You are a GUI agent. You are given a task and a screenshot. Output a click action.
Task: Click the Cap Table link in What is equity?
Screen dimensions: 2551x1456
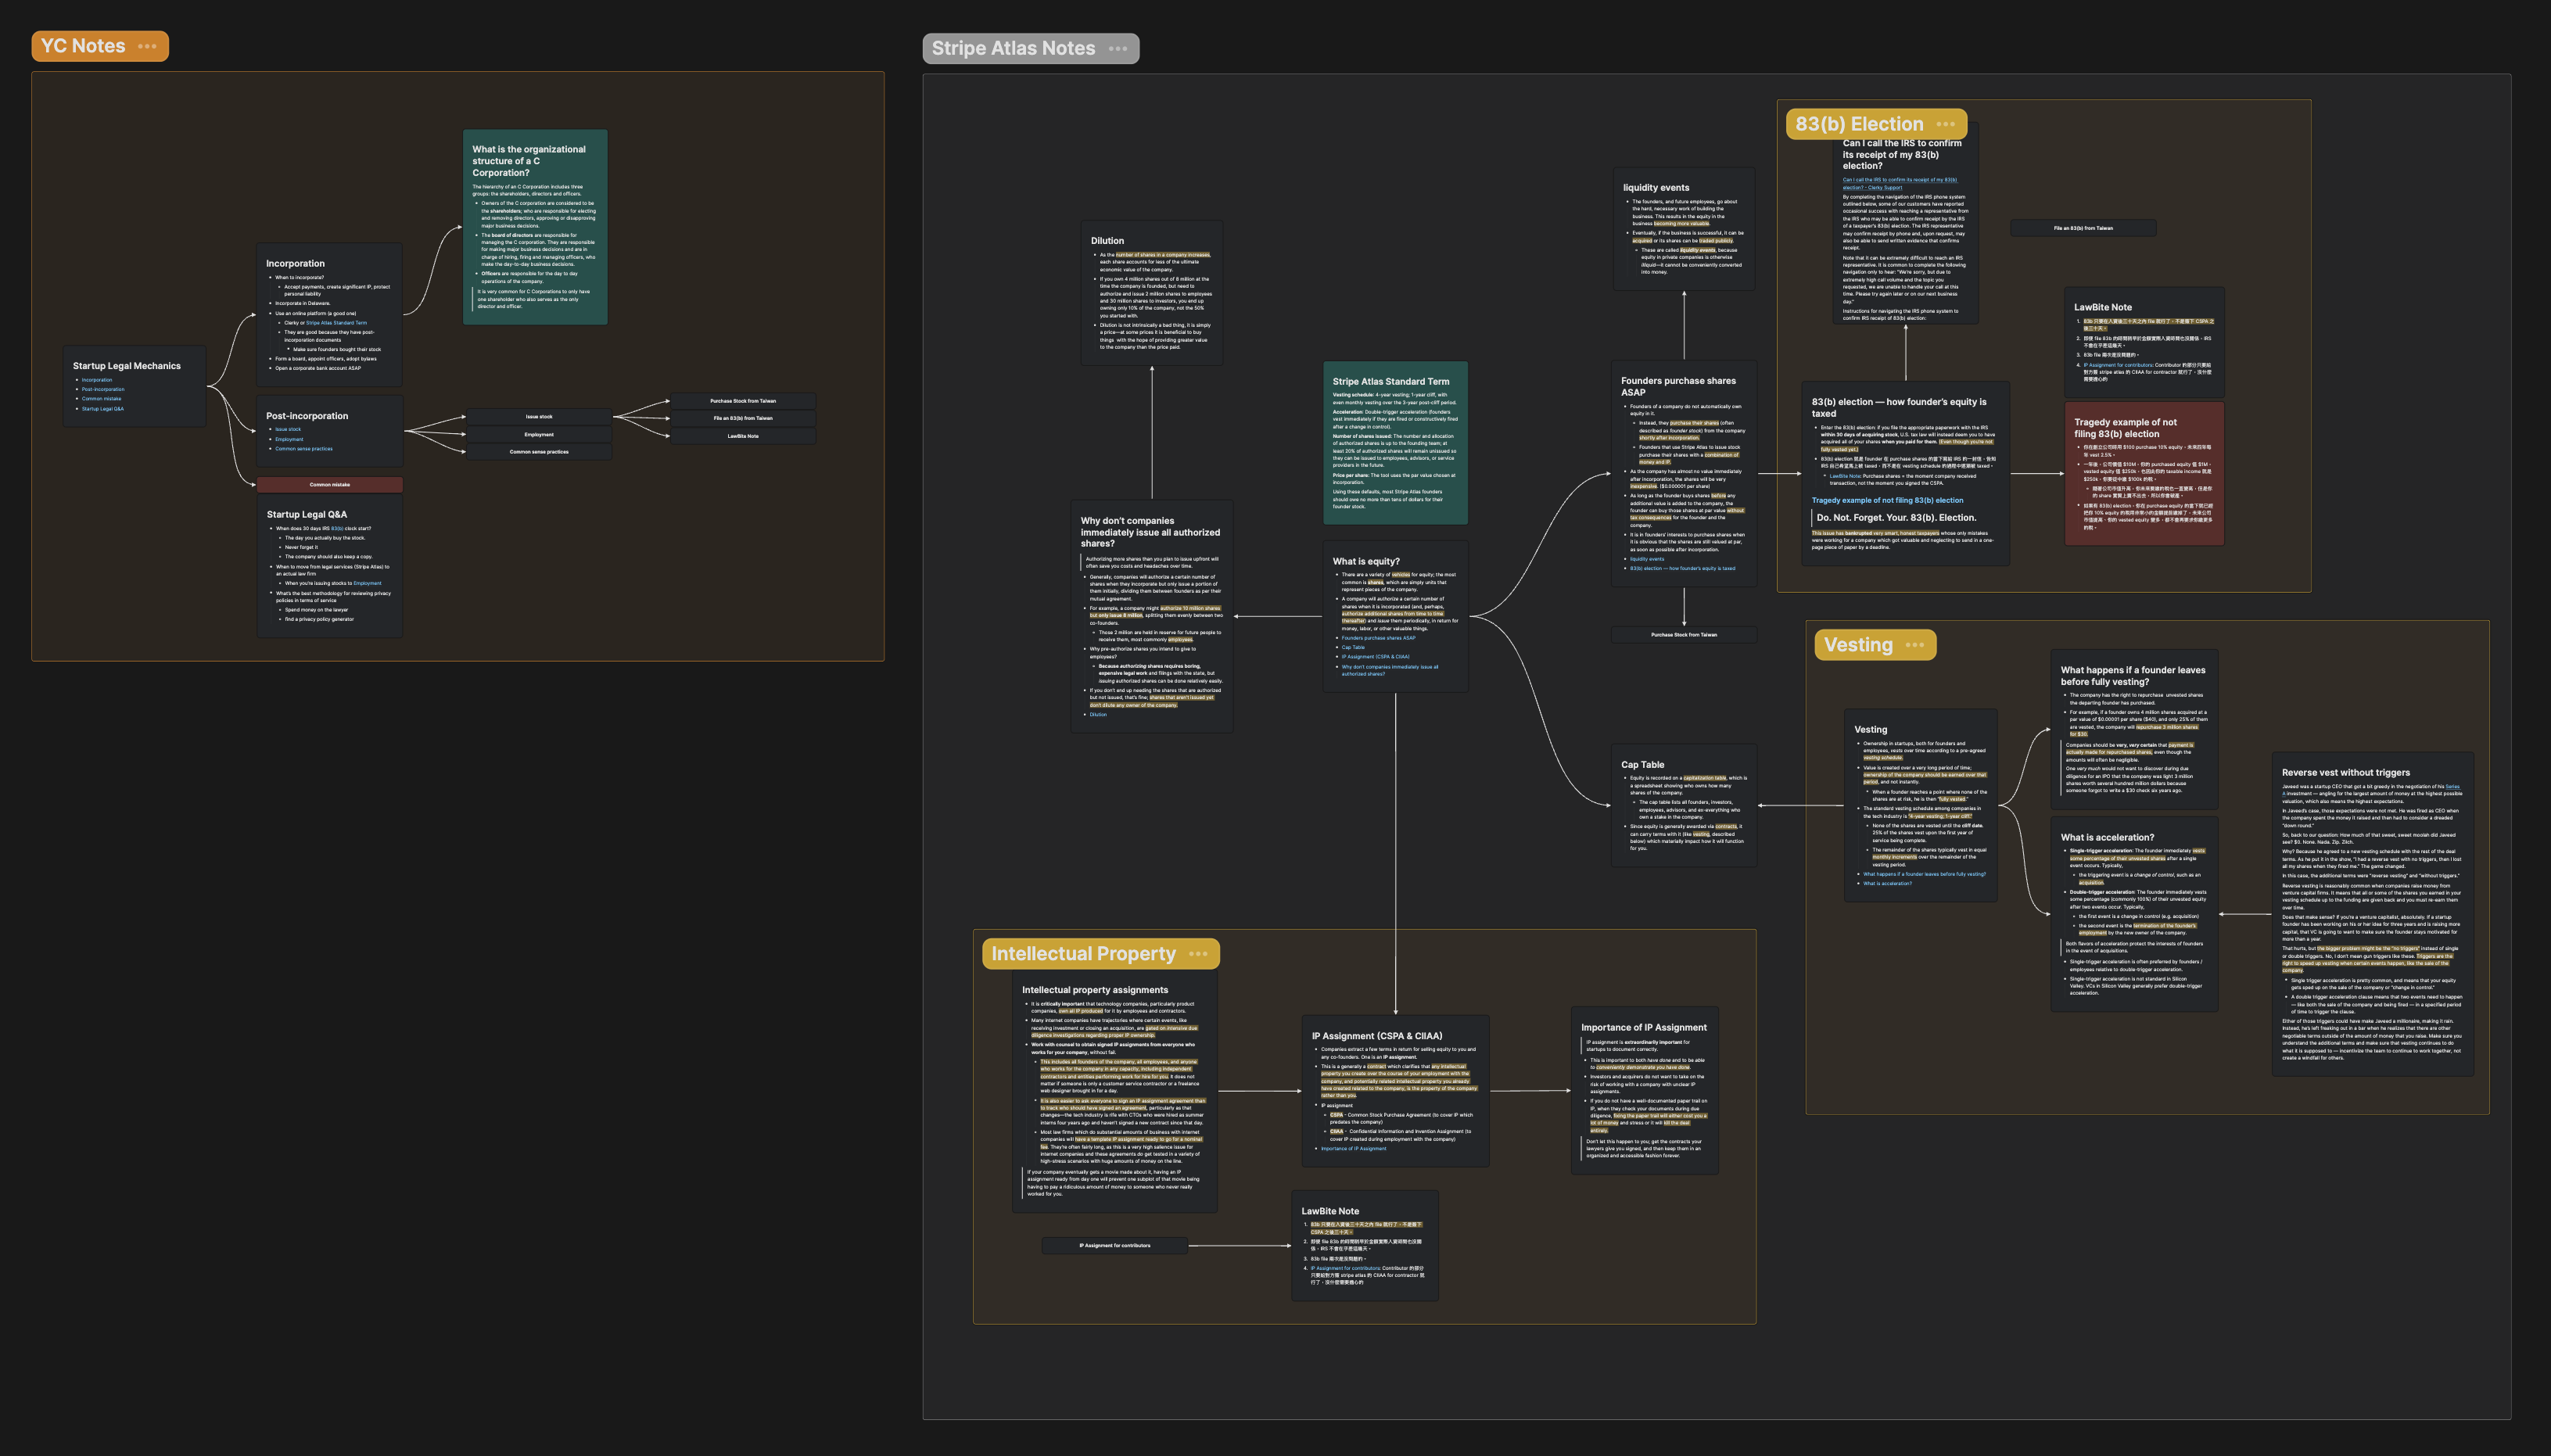tap(1352, 647)
